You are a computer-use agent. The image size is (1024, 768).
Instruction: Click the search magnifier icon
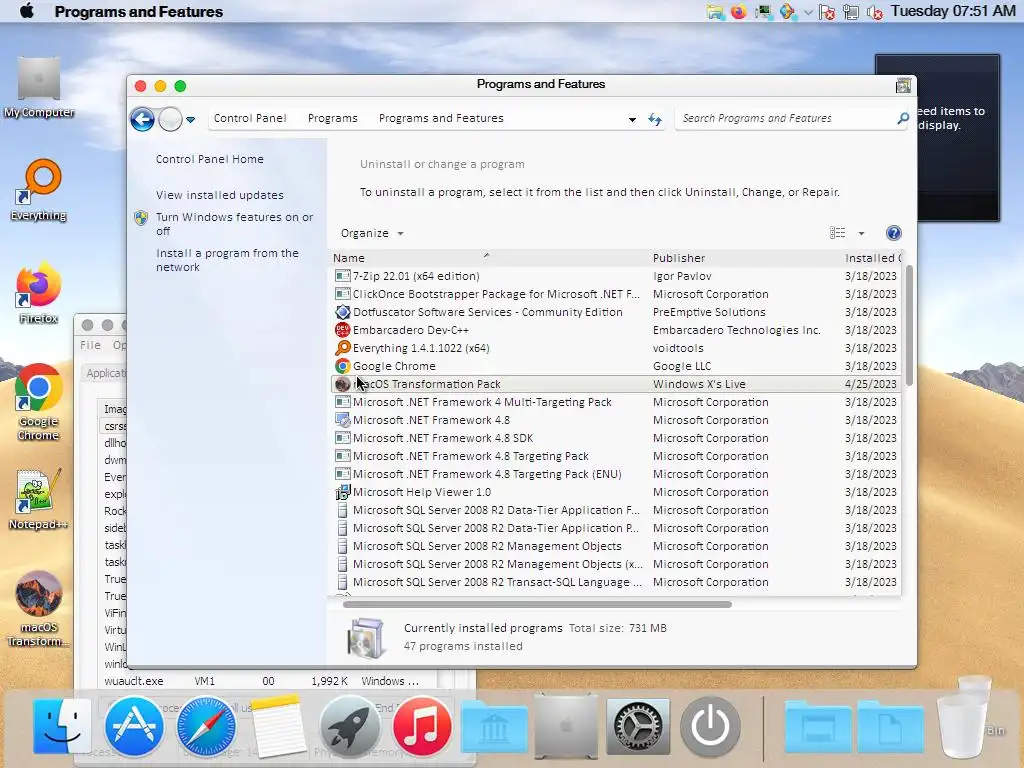pyautogui.click(x=903, y=118)
